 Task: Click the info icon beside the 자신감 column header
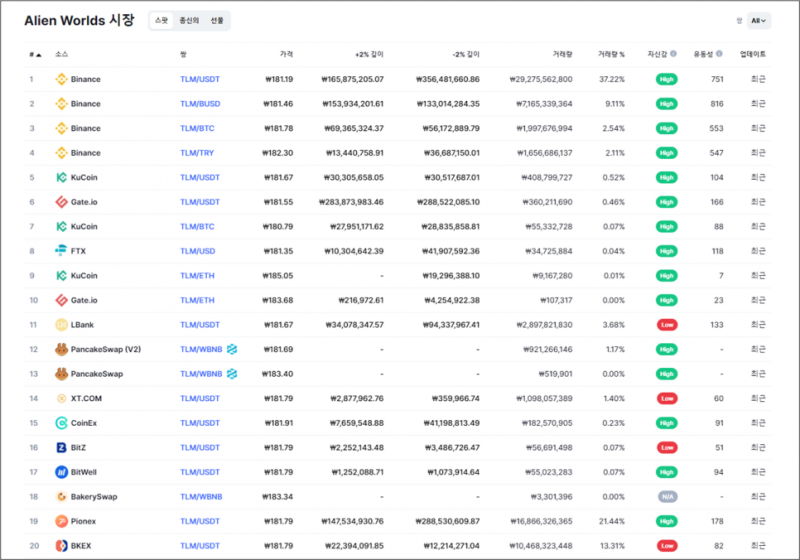pyautogui.click(x=673, y=54)
